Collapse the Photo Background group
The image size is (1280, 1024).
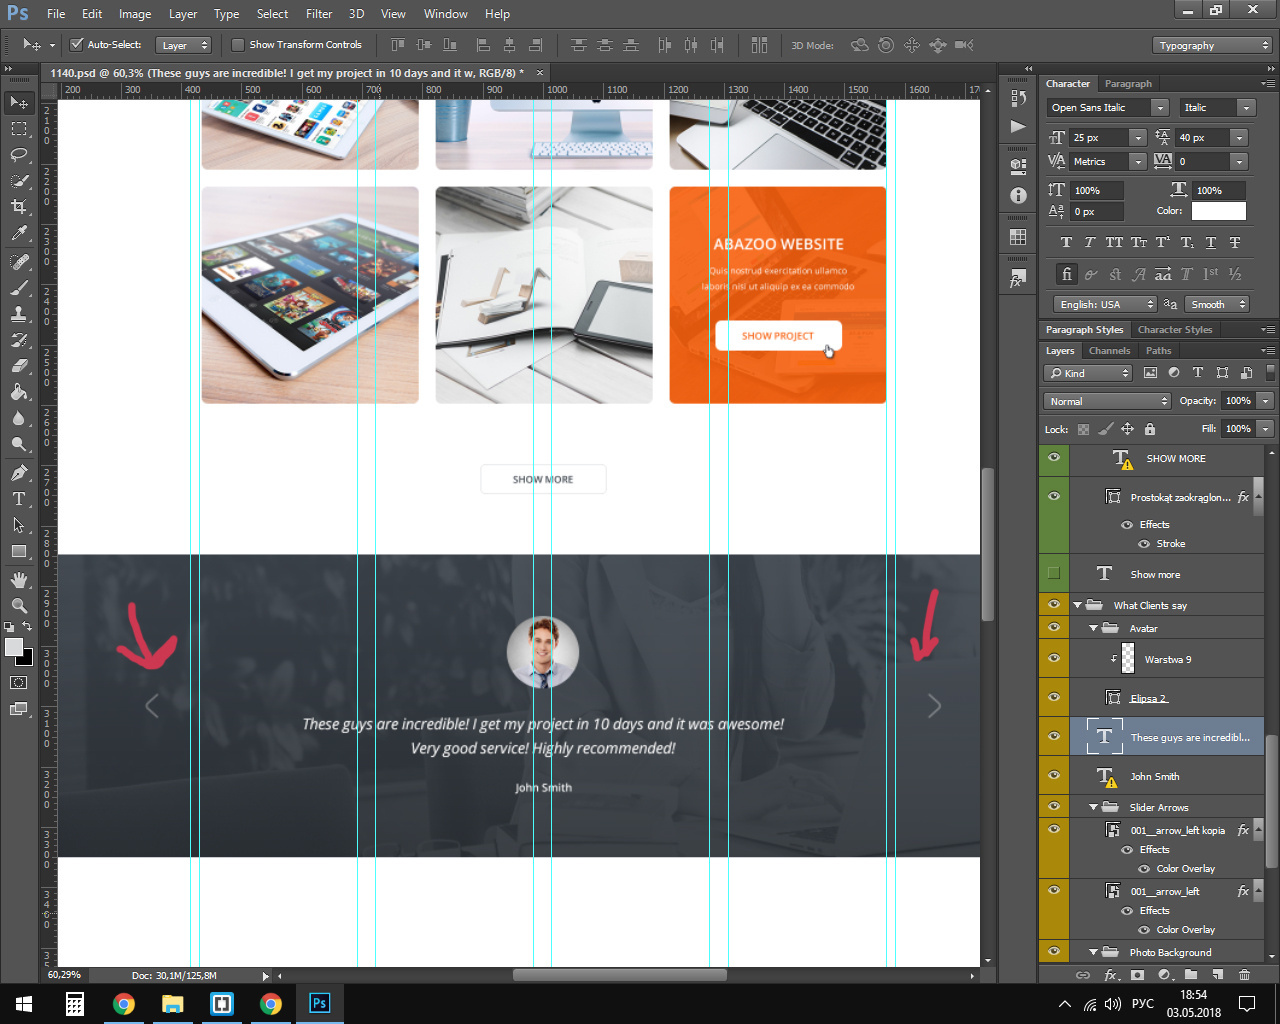pyautogui.click(x=1094, y=952)
